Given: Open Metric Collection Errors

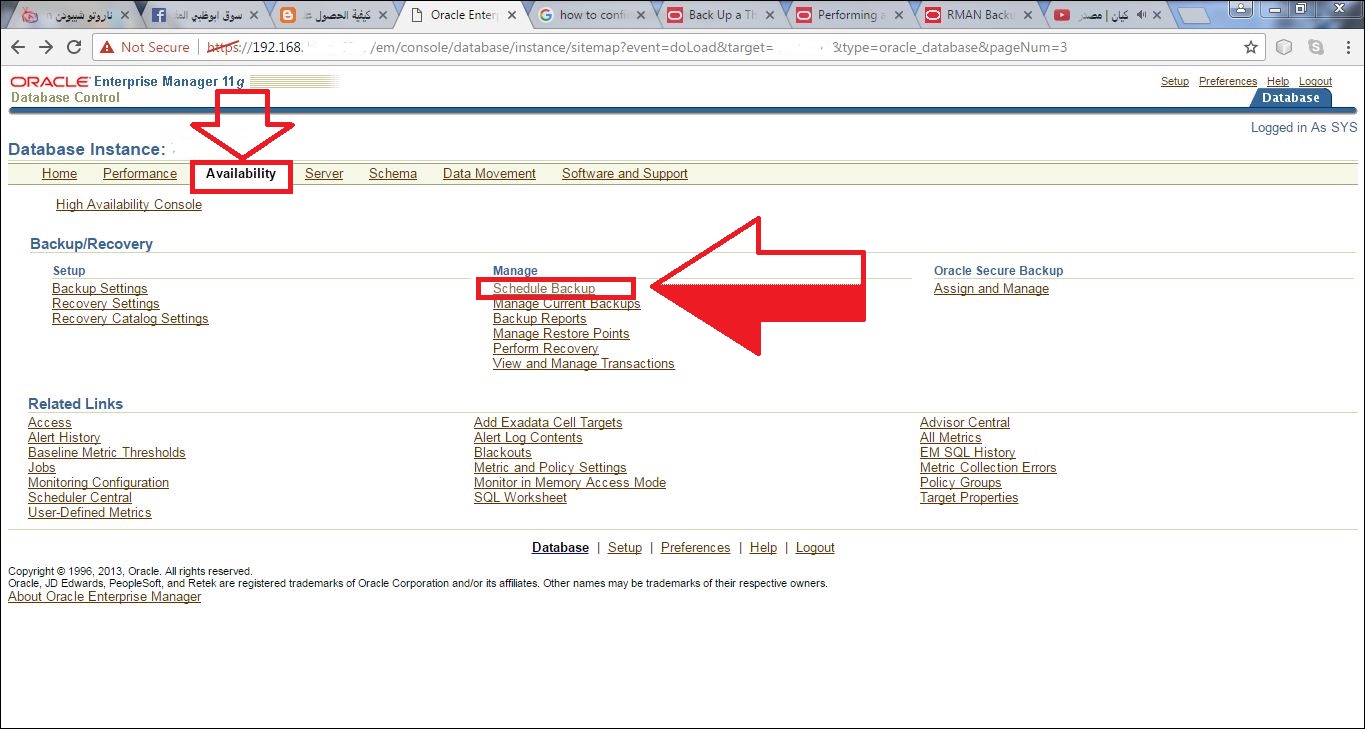Looking at the screenshot, I should point(988,468).
